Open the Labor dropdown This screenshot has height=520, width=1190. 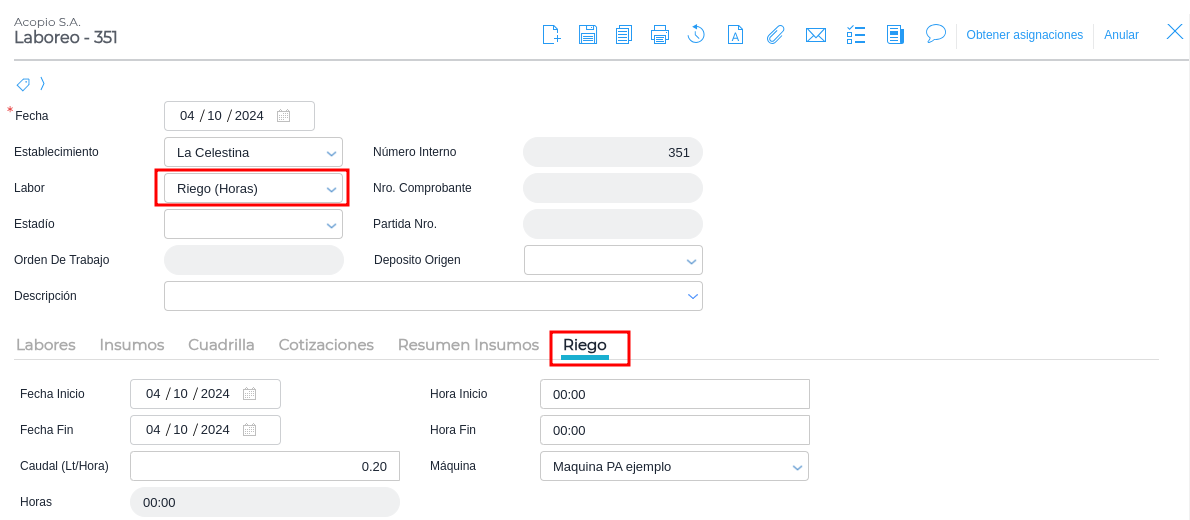pyautogui.click(x=331, y=189)
